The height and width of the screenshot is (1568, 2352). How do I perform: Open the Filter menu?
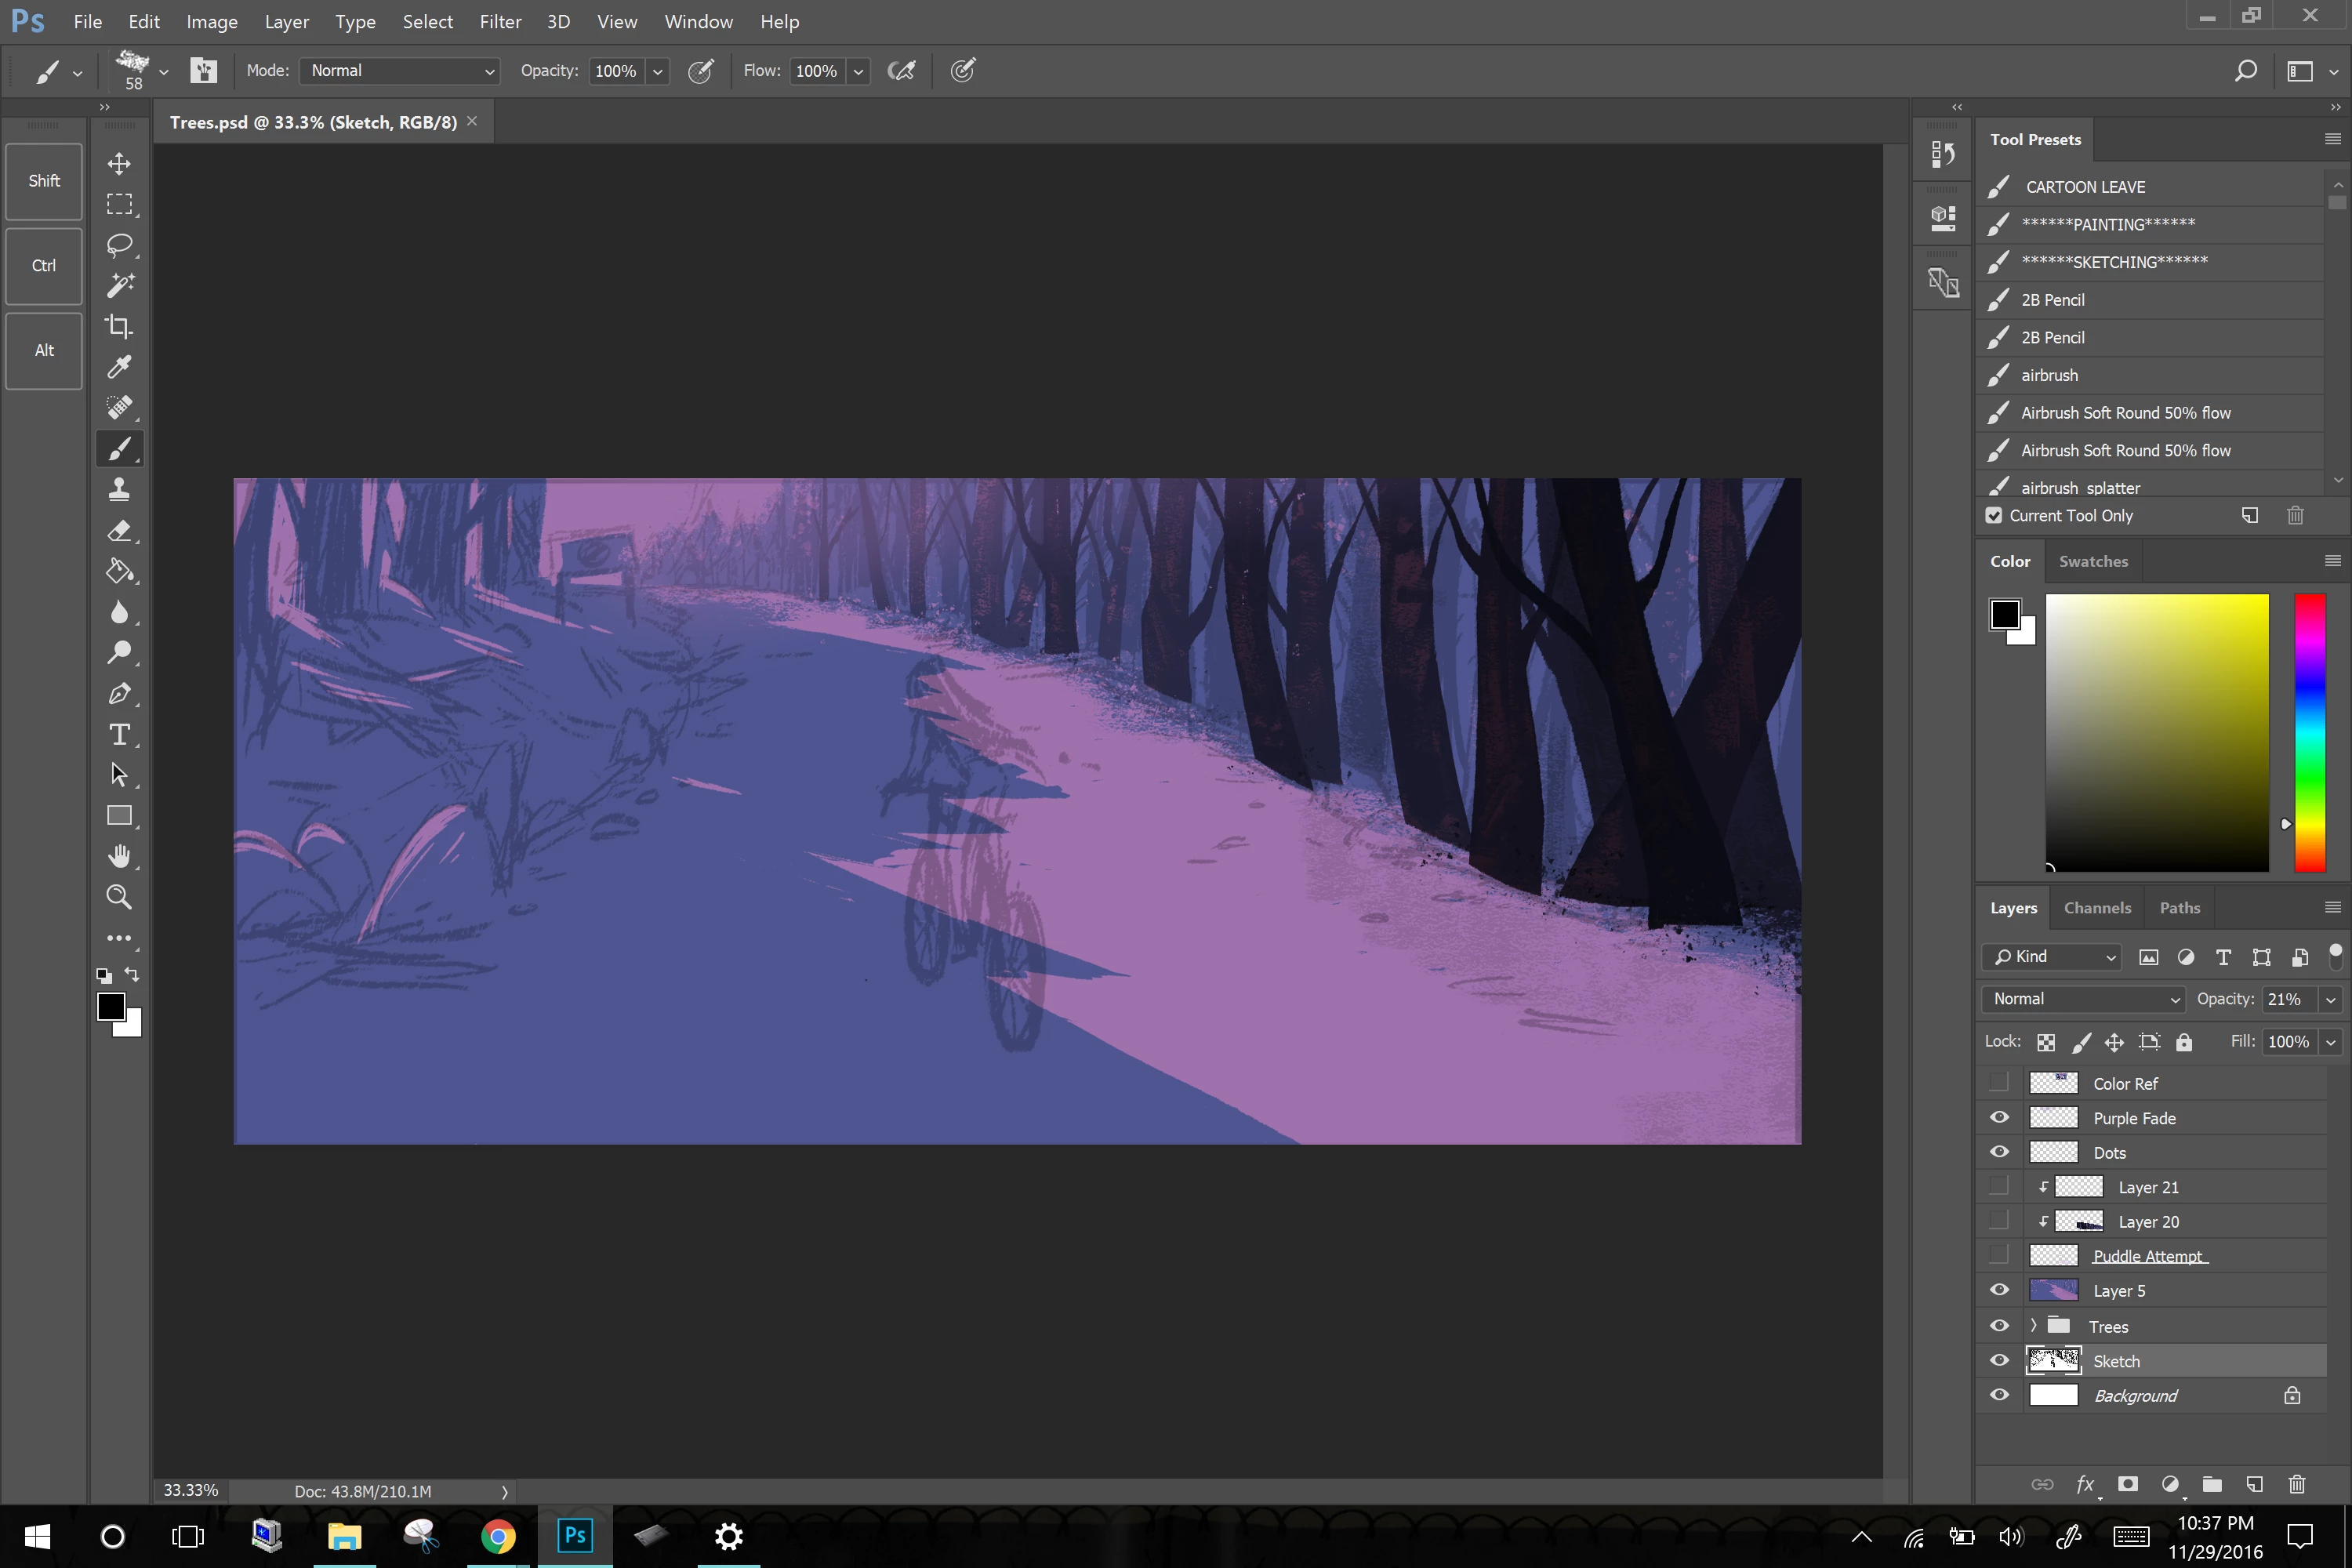click(x=500, y=22)
